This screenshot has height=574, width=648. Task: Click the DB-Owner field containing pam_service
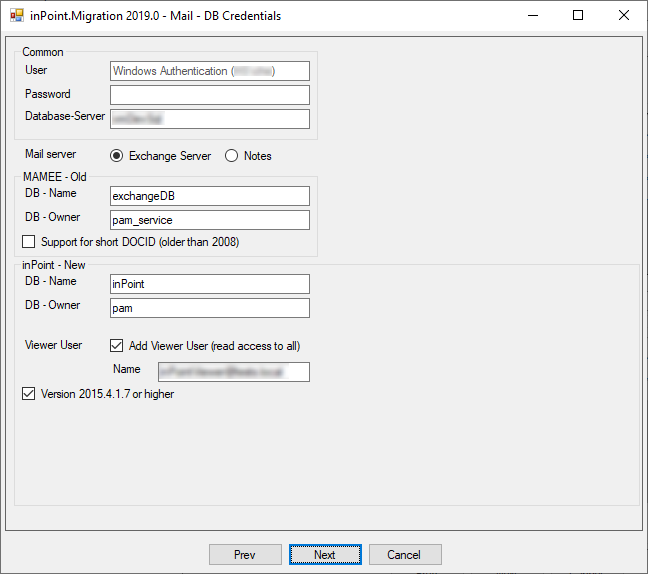coord(210,220)
